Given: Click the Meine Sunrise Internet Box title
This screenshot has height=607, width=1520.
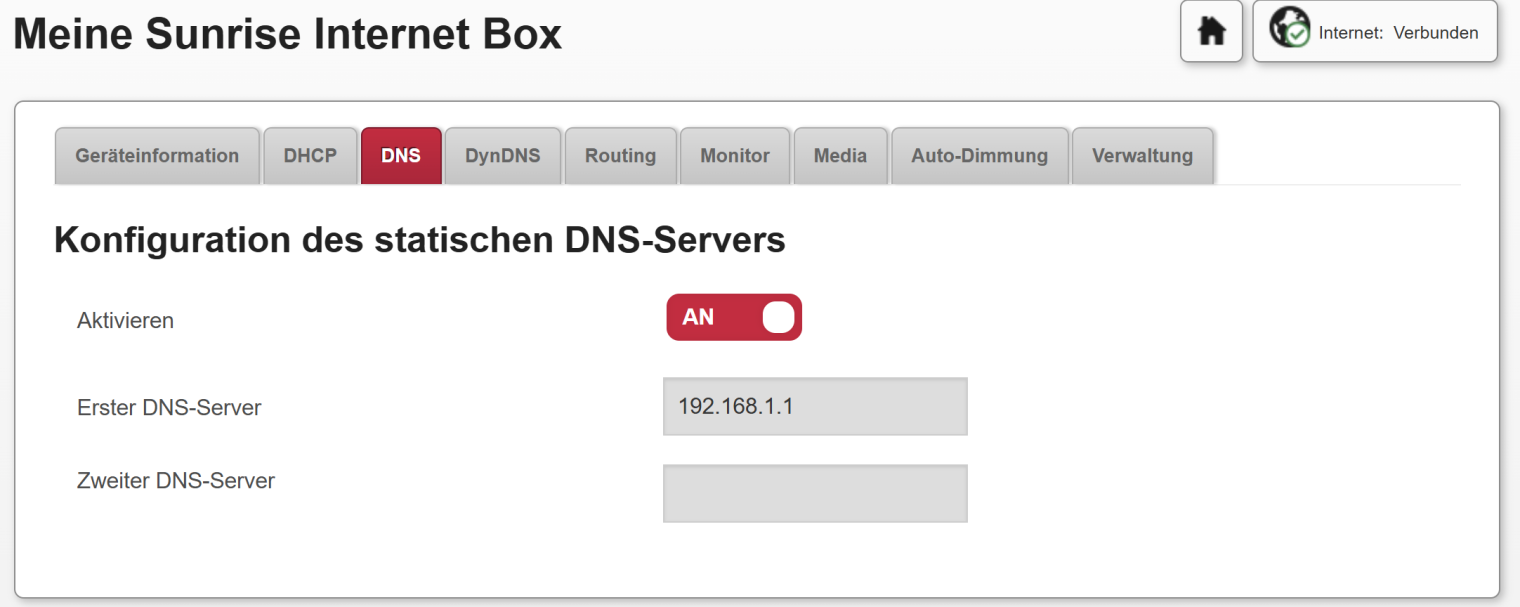Looking at the screenshot, I should point(288,35).
